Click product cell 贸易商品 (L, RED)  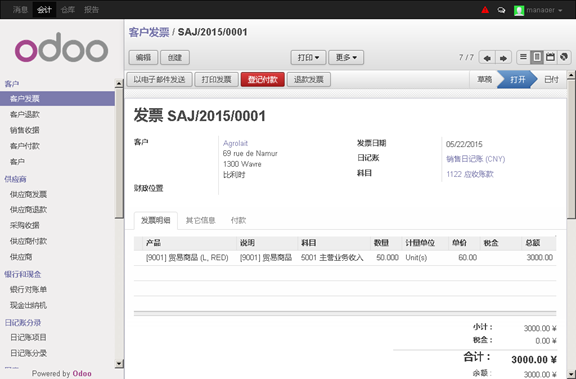tap(187, 258)
